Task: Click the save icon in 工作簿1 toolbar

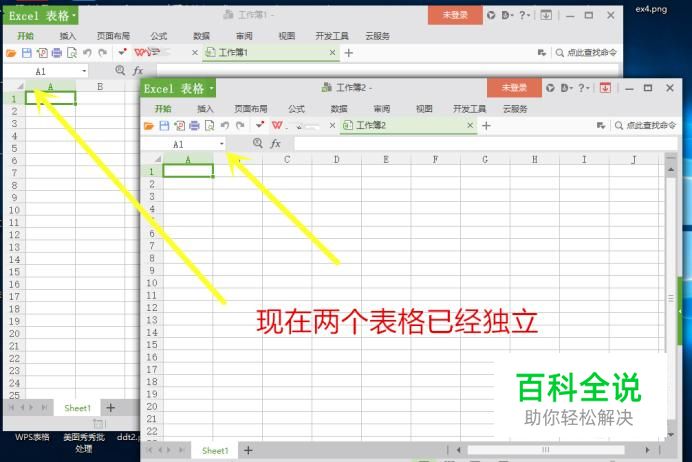Action: [x=26, y=53]
